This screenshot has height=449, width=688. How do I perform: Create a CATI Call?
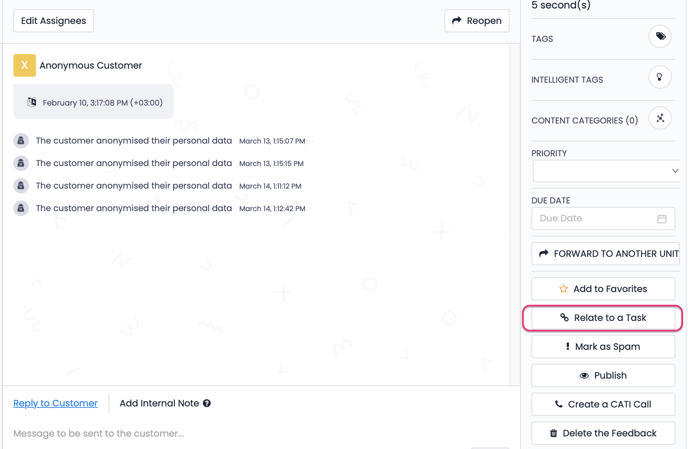click(x=603, y=405)
